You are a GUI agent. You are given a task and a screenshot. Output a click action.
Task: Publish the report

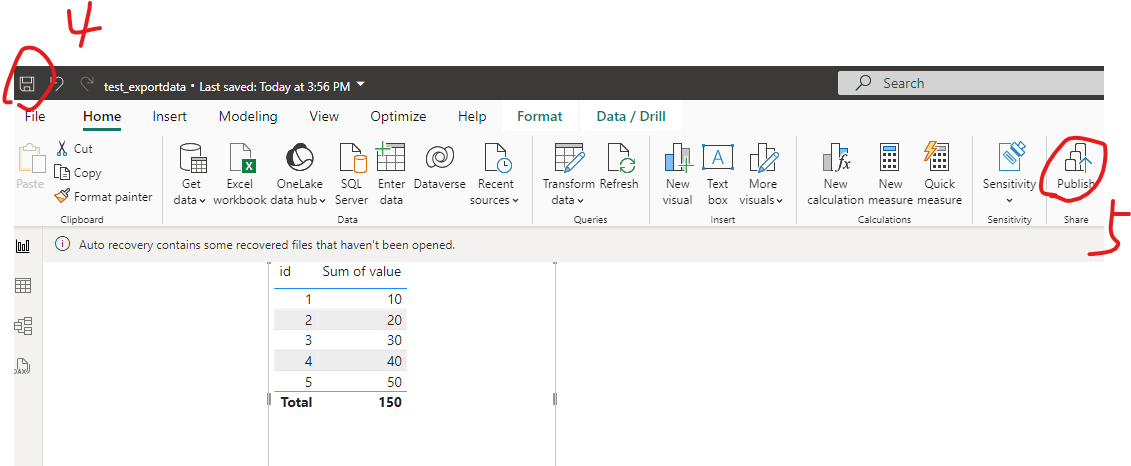[x=1075, y=167]
